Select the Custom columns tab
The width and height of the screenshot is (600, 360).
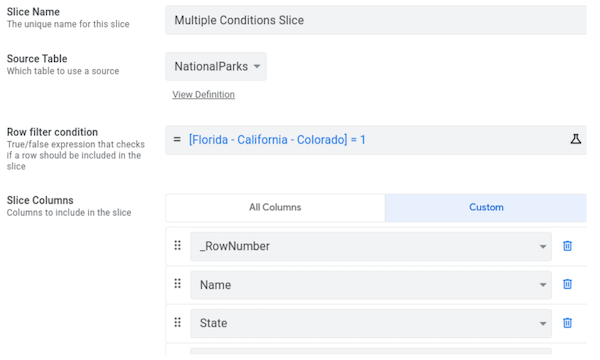coord(486,207)
